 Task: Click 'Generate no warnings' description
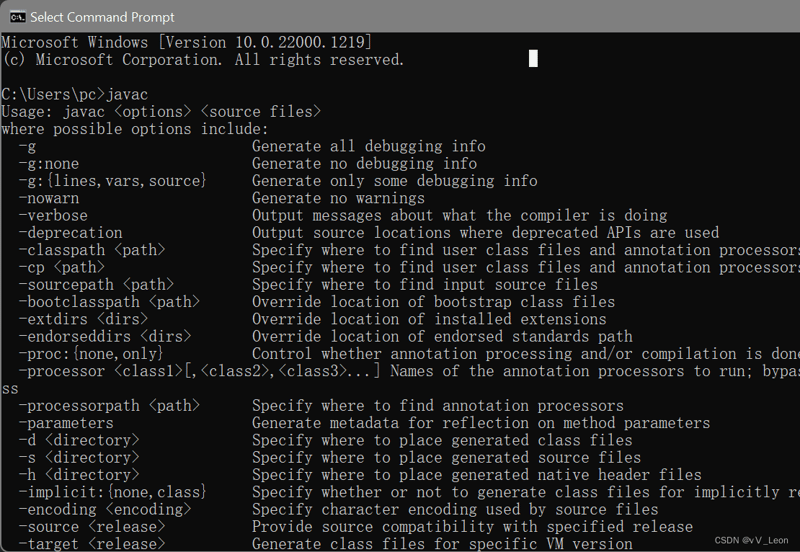pos(338,198)
